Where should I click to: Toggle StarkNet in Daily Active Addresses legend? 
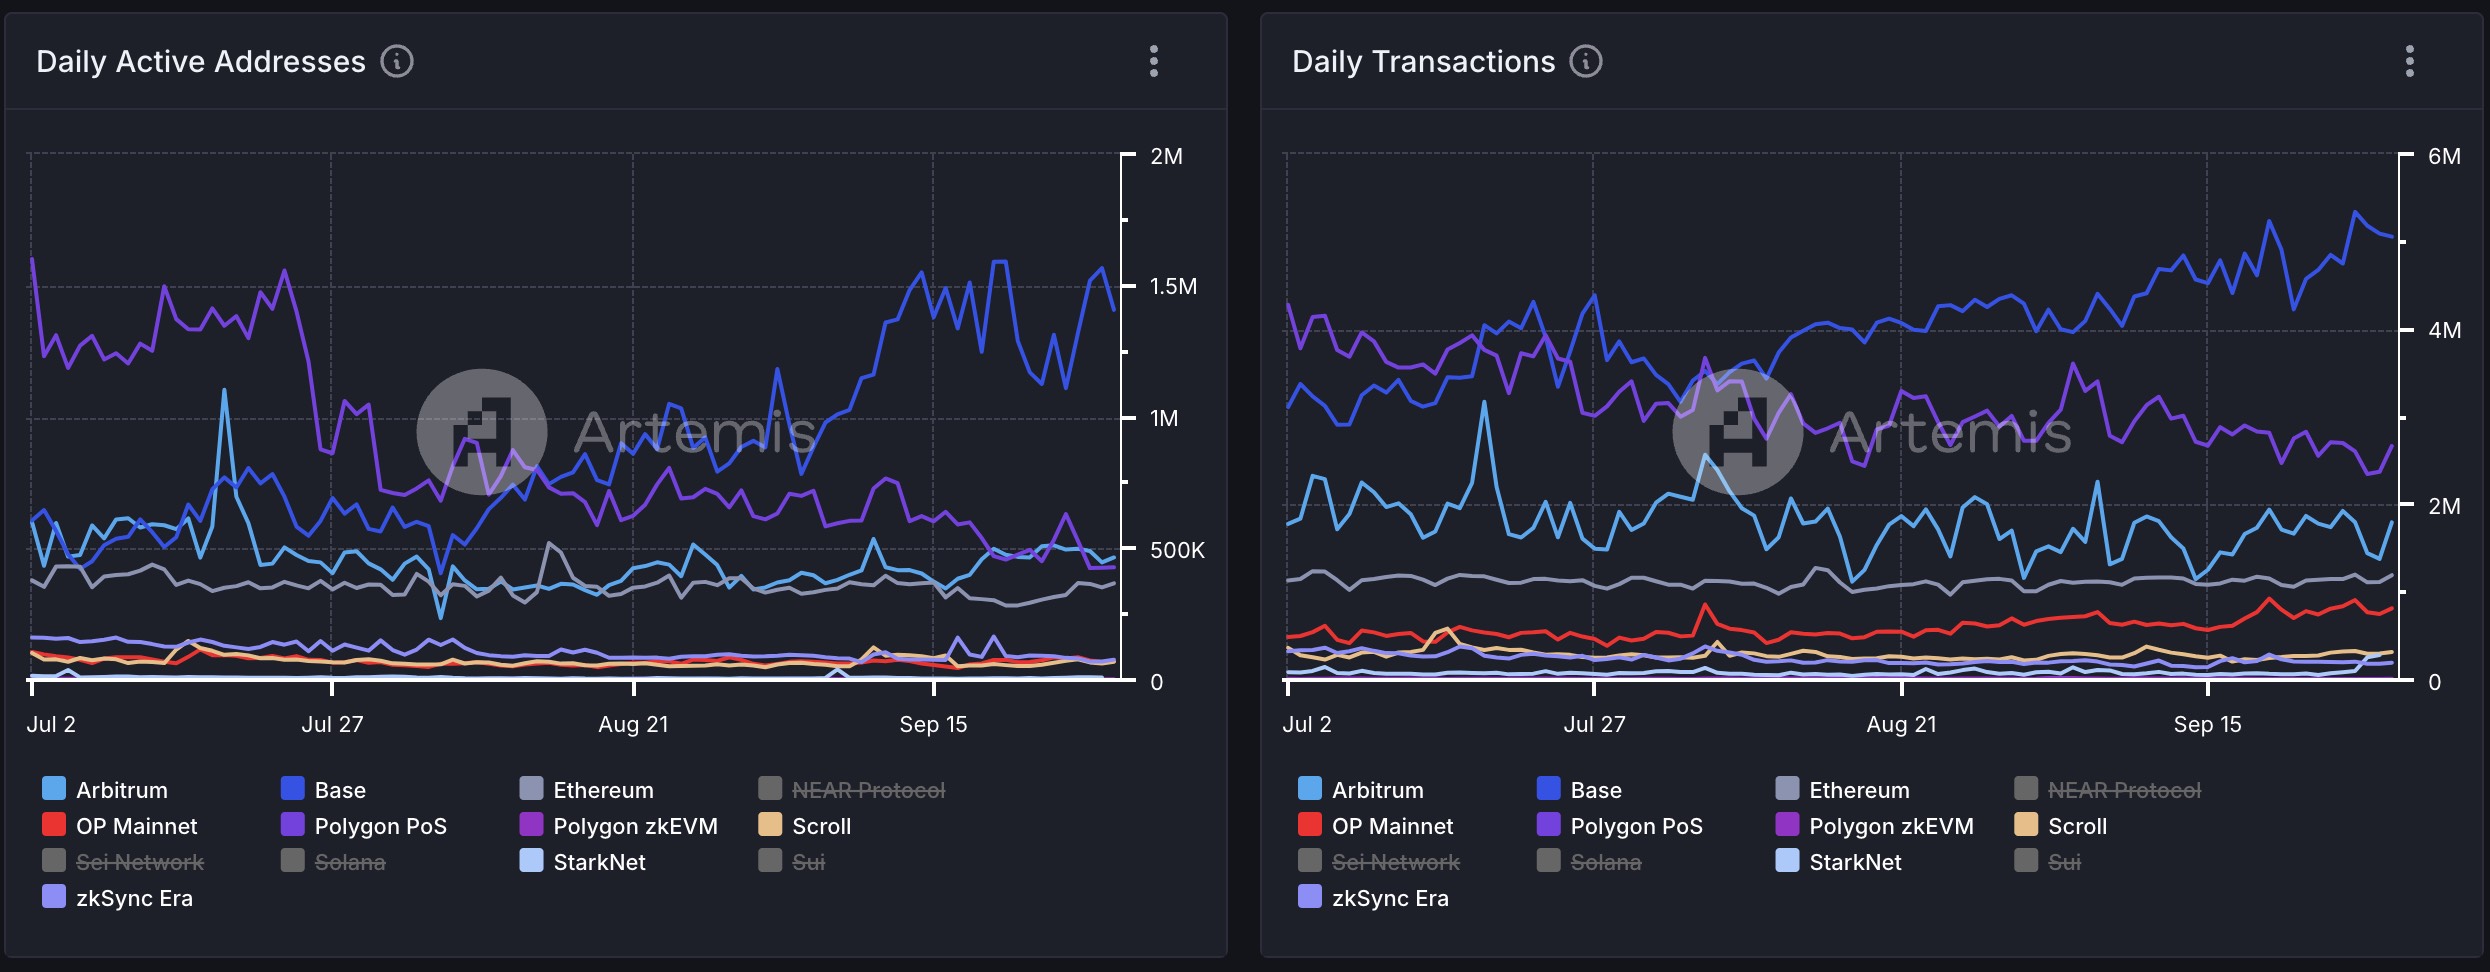(582, 862)
